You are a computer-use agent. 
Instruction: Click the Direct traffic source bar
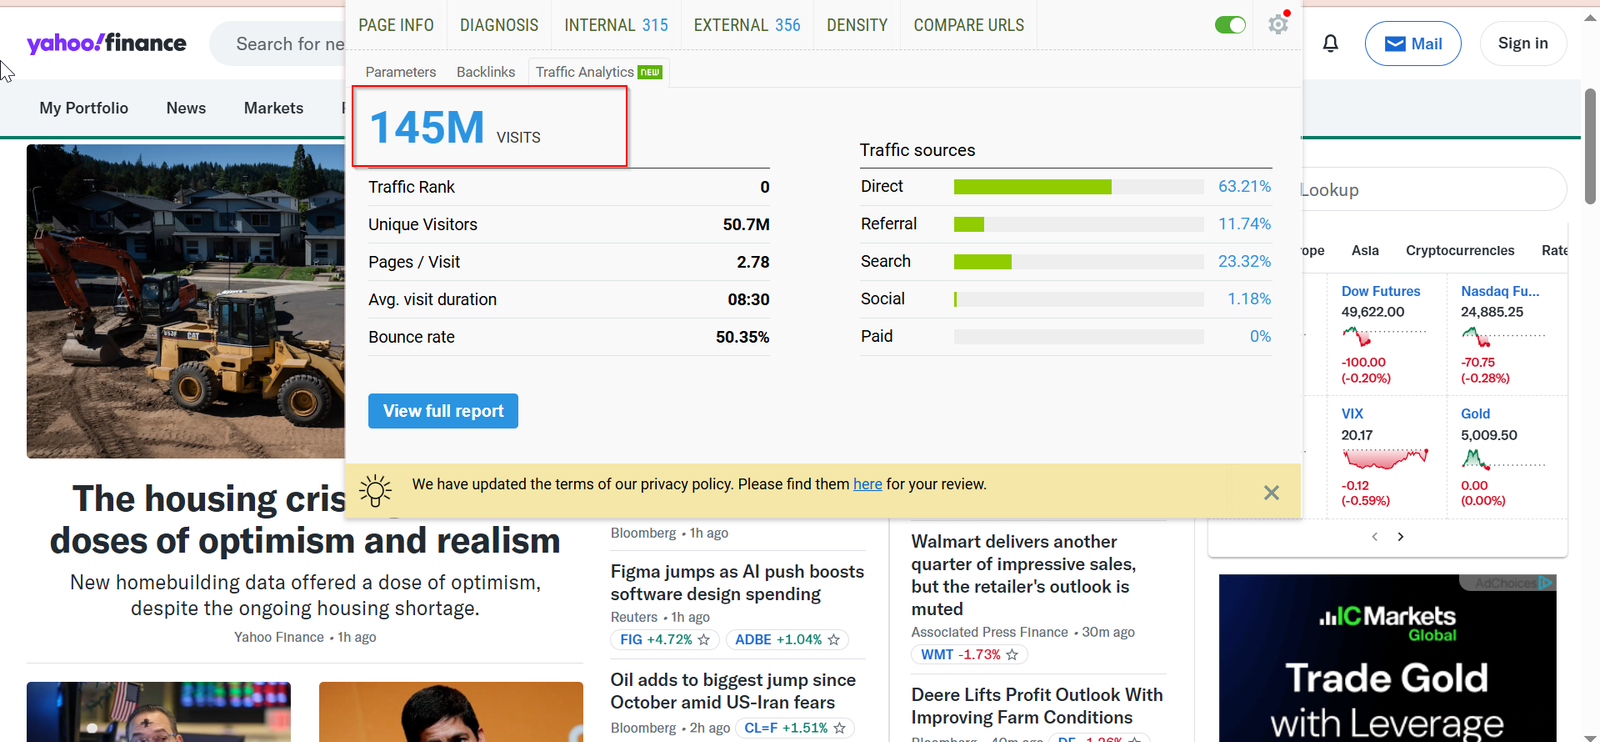1078,187
